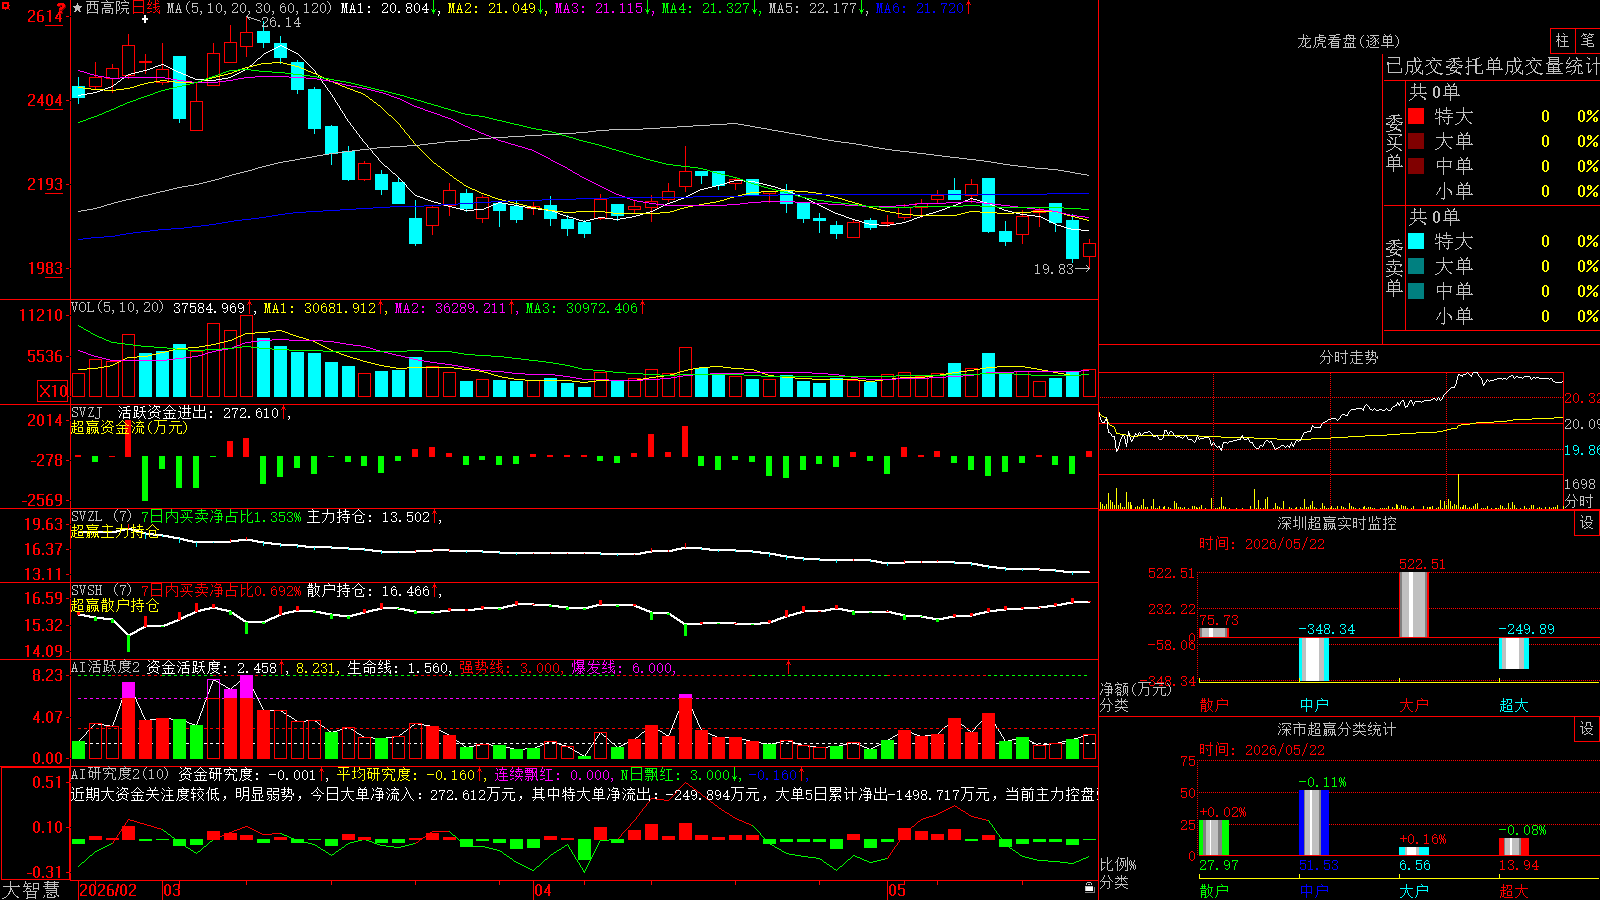The image size is (1600, 900).
Task: Click the X10 volume scale box
Action: [x=53, y=391]
